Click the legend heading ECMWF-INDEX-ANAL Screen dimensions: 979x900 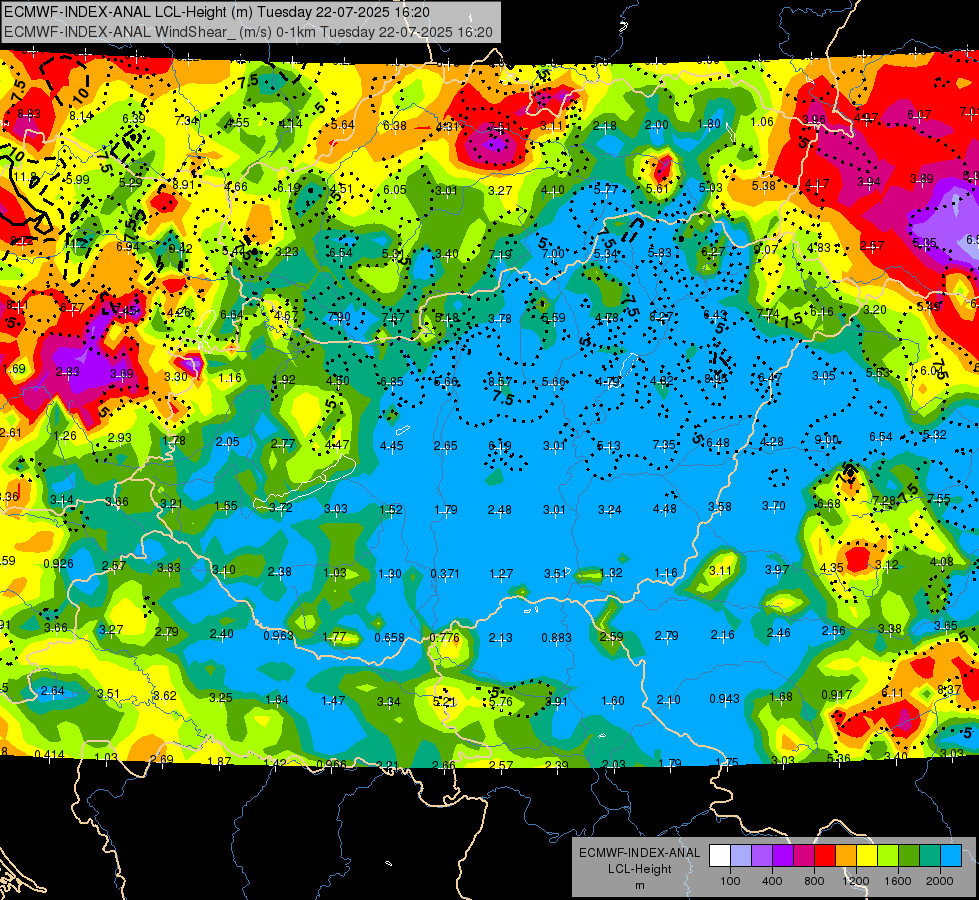point(639,853)
